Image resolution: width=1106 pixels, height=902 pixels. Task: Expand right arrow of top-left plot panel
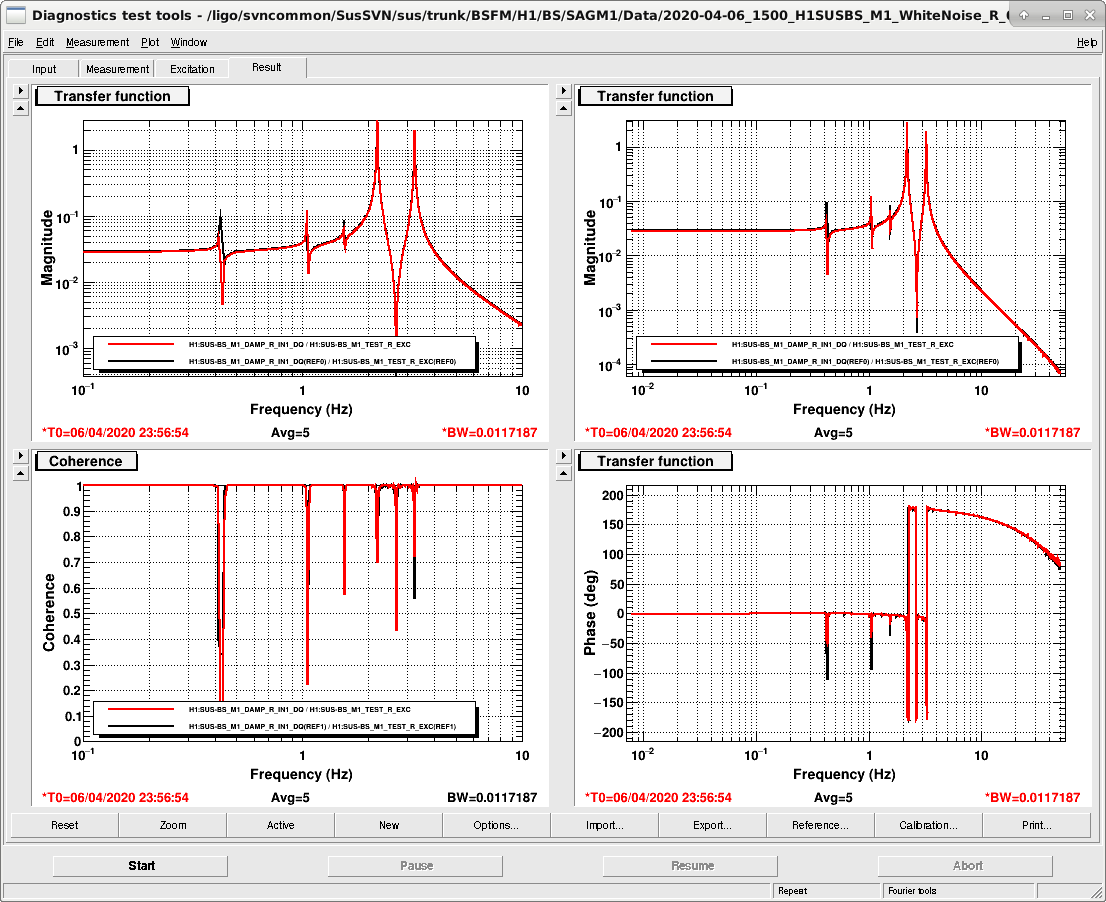click(20, 90)
